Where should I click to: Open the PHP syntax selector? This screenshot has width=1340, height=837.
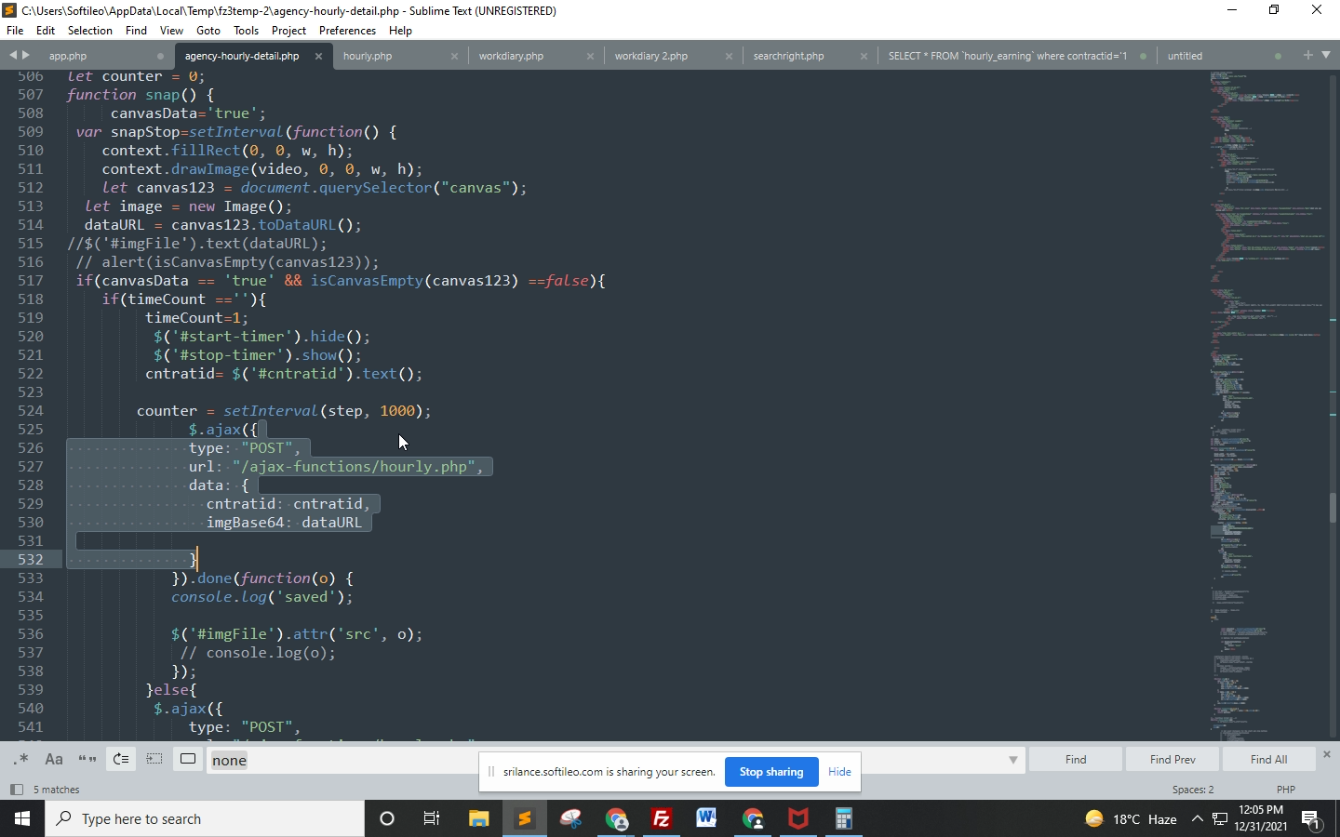pos(1285,789)
